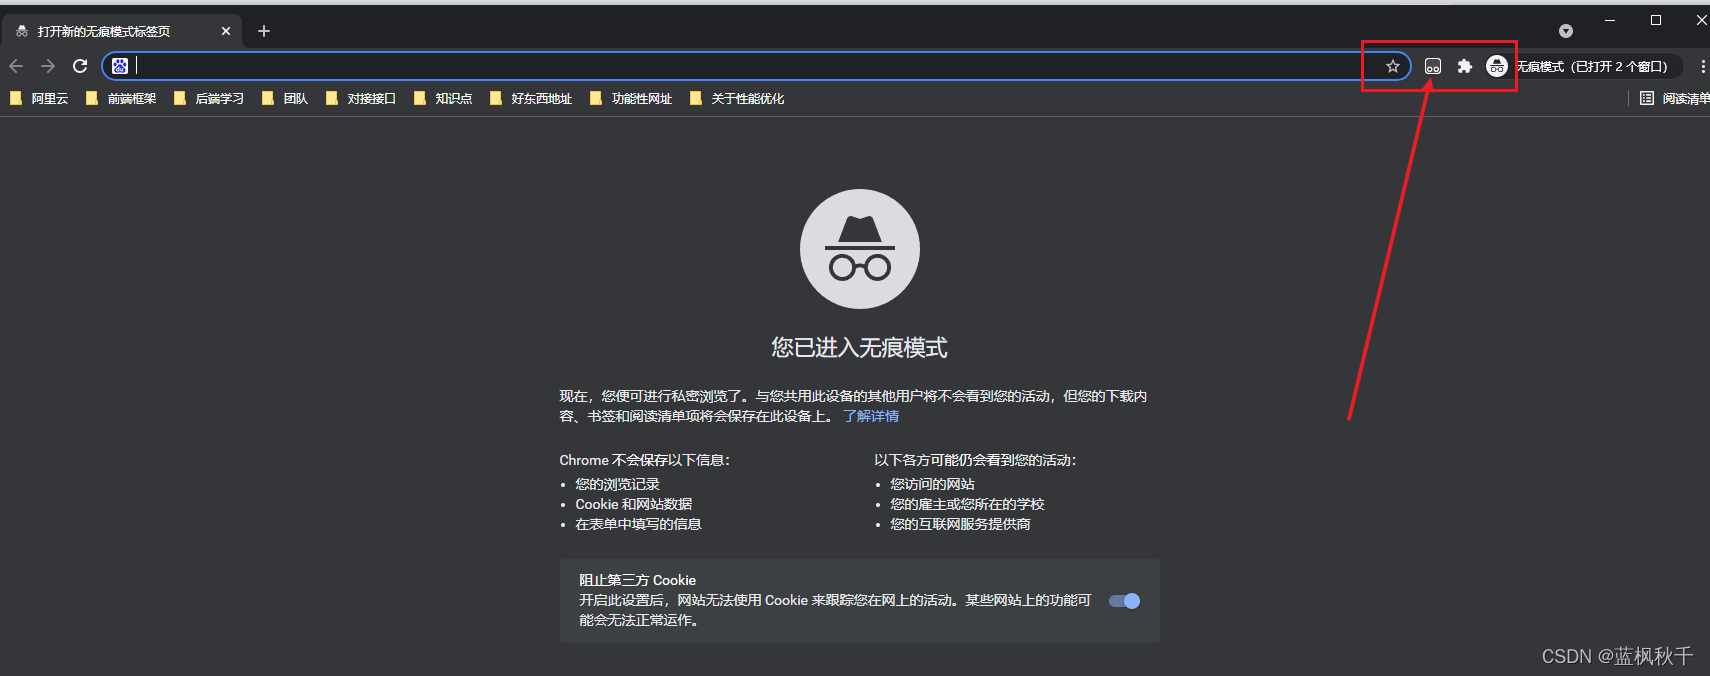Click the incognito mode windows-open label
The width and height of the screenshot is (1710, 676).
1592,66
